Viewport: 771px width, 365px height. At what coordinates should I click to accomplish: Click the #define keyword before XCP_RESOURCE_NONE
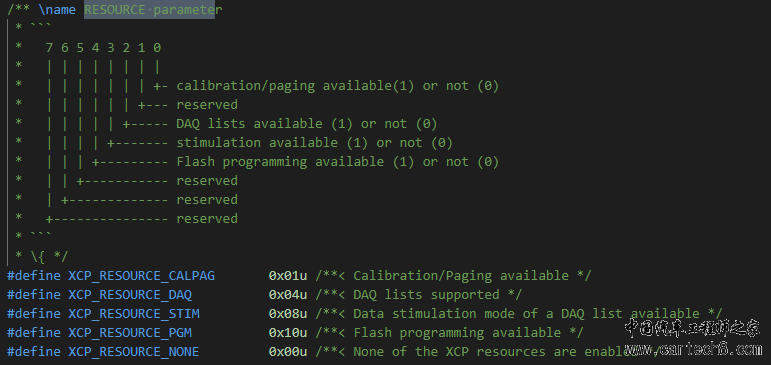coord(34,352)
